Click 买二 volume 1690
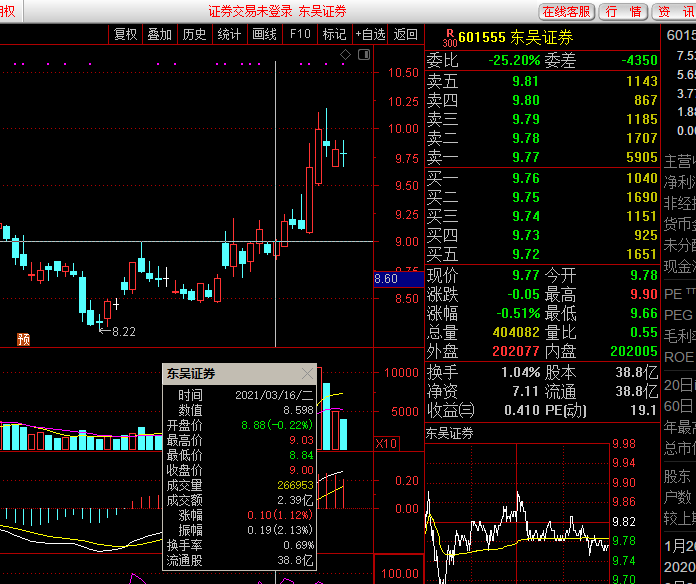Screen dimensions: 696x584 point(642,197)
